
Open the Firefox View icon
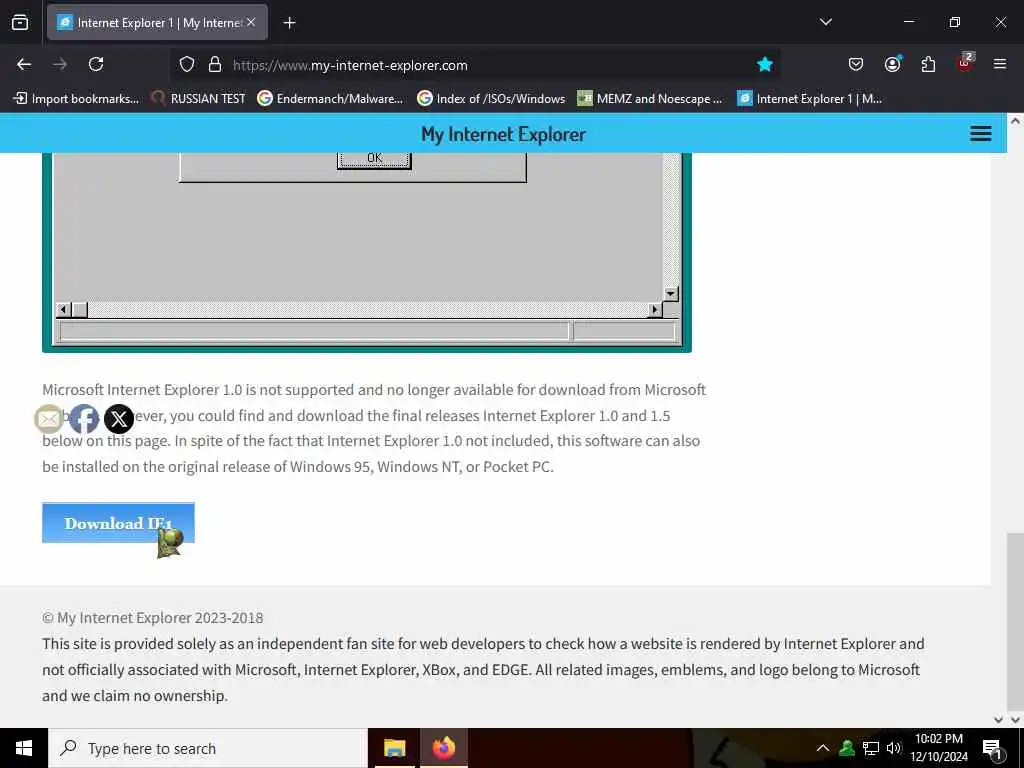click(x=20, y=22)
